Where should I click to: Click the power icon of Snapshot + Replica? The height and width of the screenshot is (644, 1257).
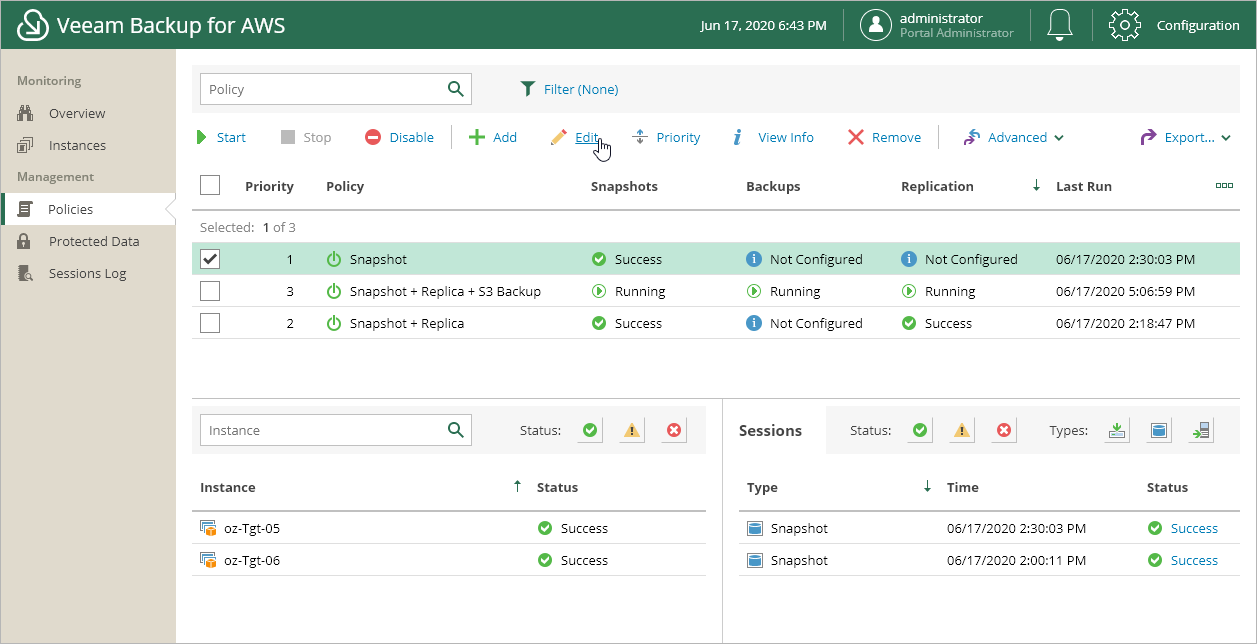pos(334,323)
